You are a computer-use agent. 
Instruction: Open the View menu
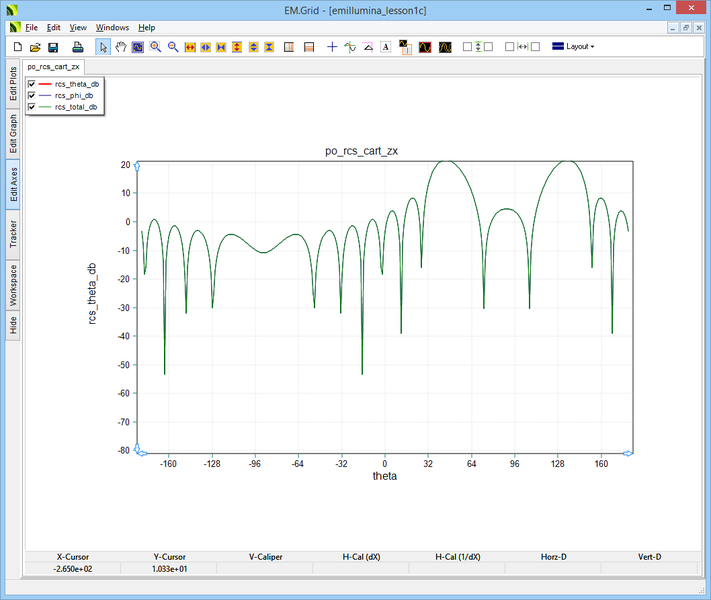point(78,28)
